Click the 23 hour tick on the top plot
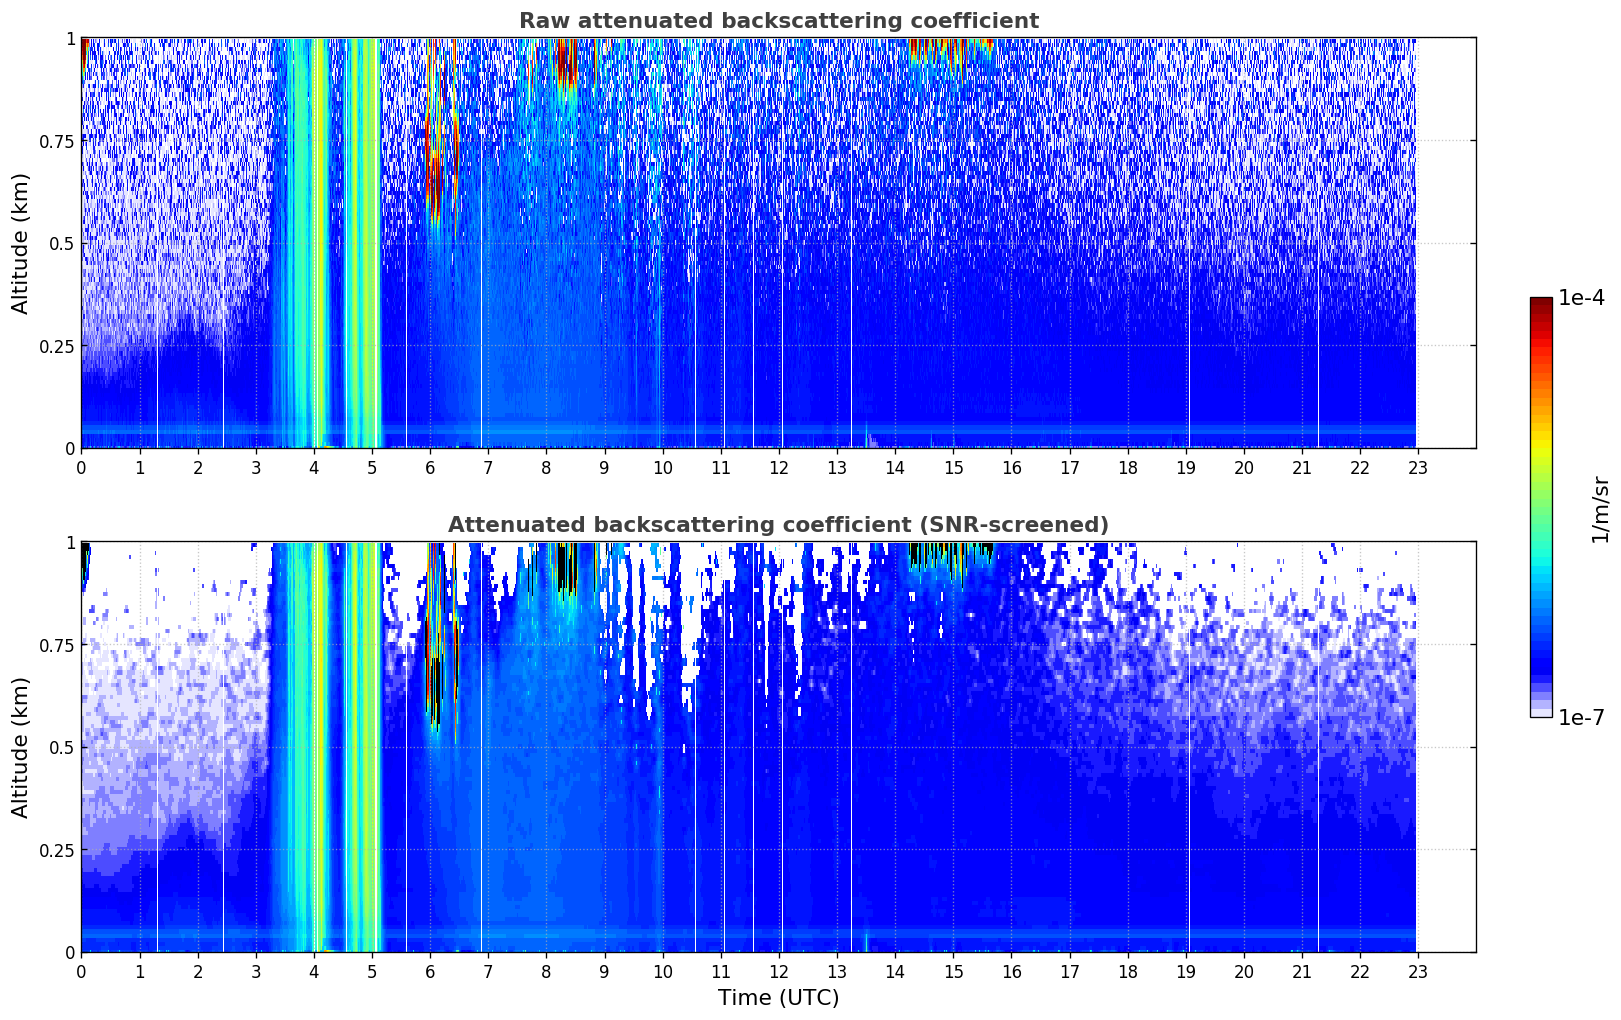This screenshot has width=1621, height=1020. (1417, 468)
